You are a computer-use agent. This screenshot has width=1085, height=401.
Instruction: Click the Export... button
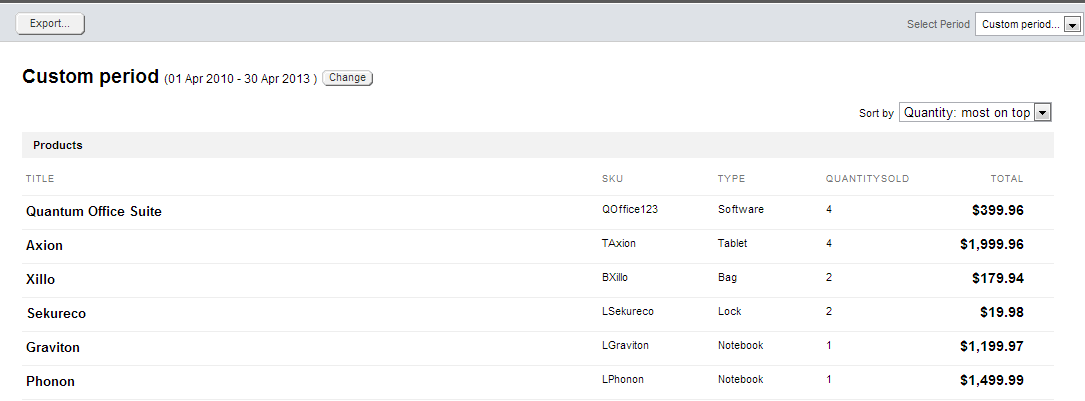pyautogui.click(x=50, y=24)
